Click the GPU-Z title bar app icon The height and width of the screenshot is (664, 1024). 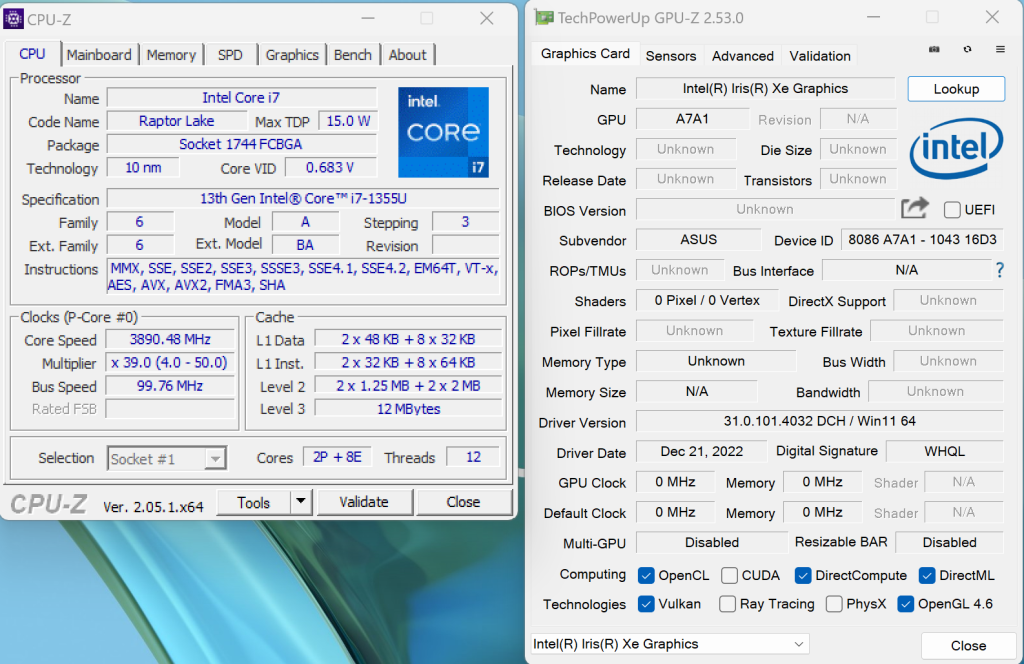click(544, 17)
